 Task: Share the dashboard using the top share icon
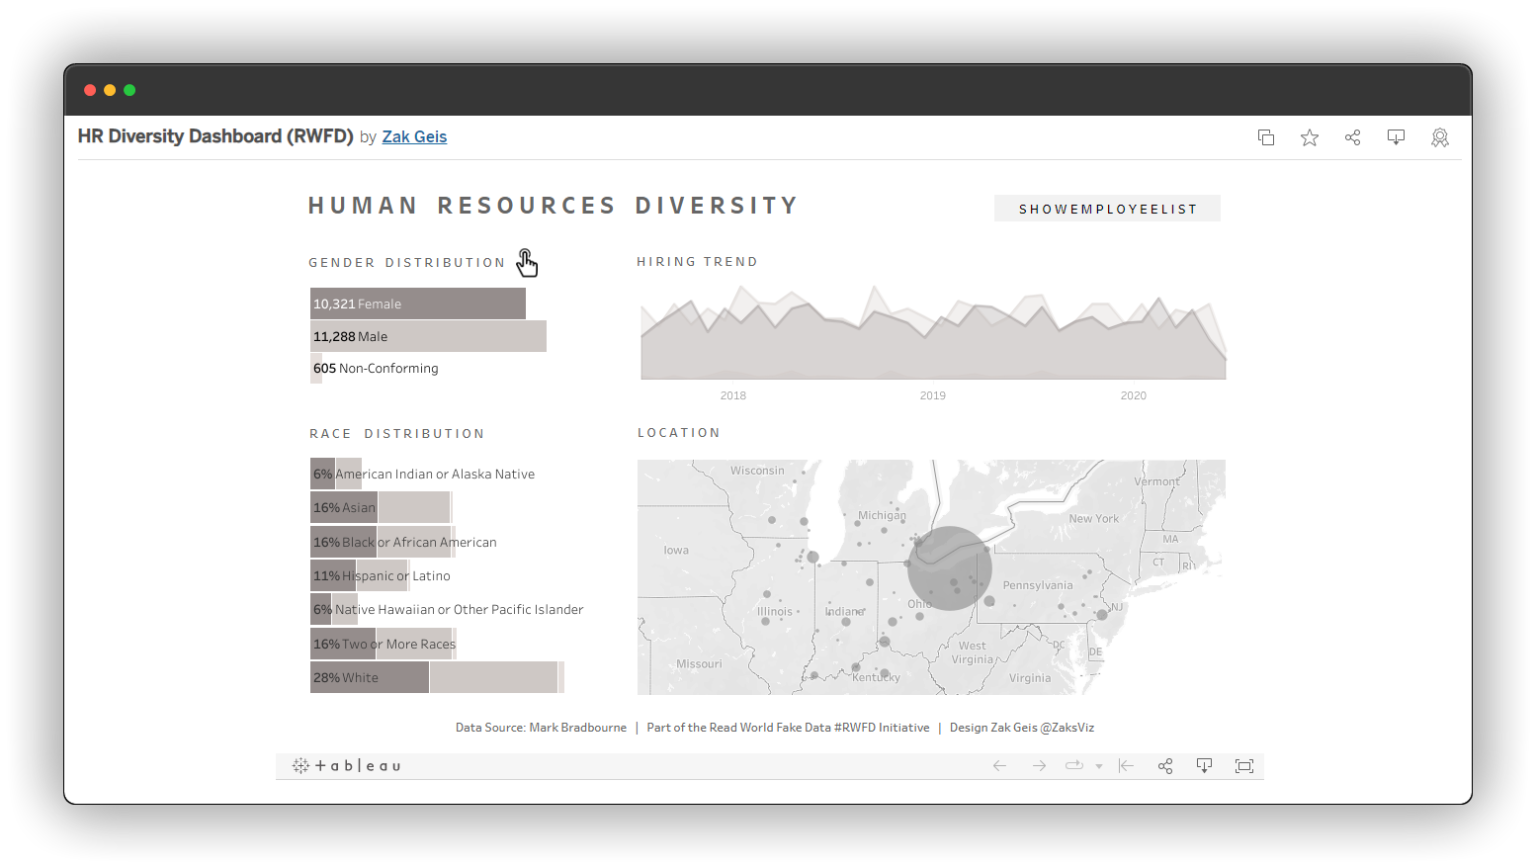(x=1353, y=137)
